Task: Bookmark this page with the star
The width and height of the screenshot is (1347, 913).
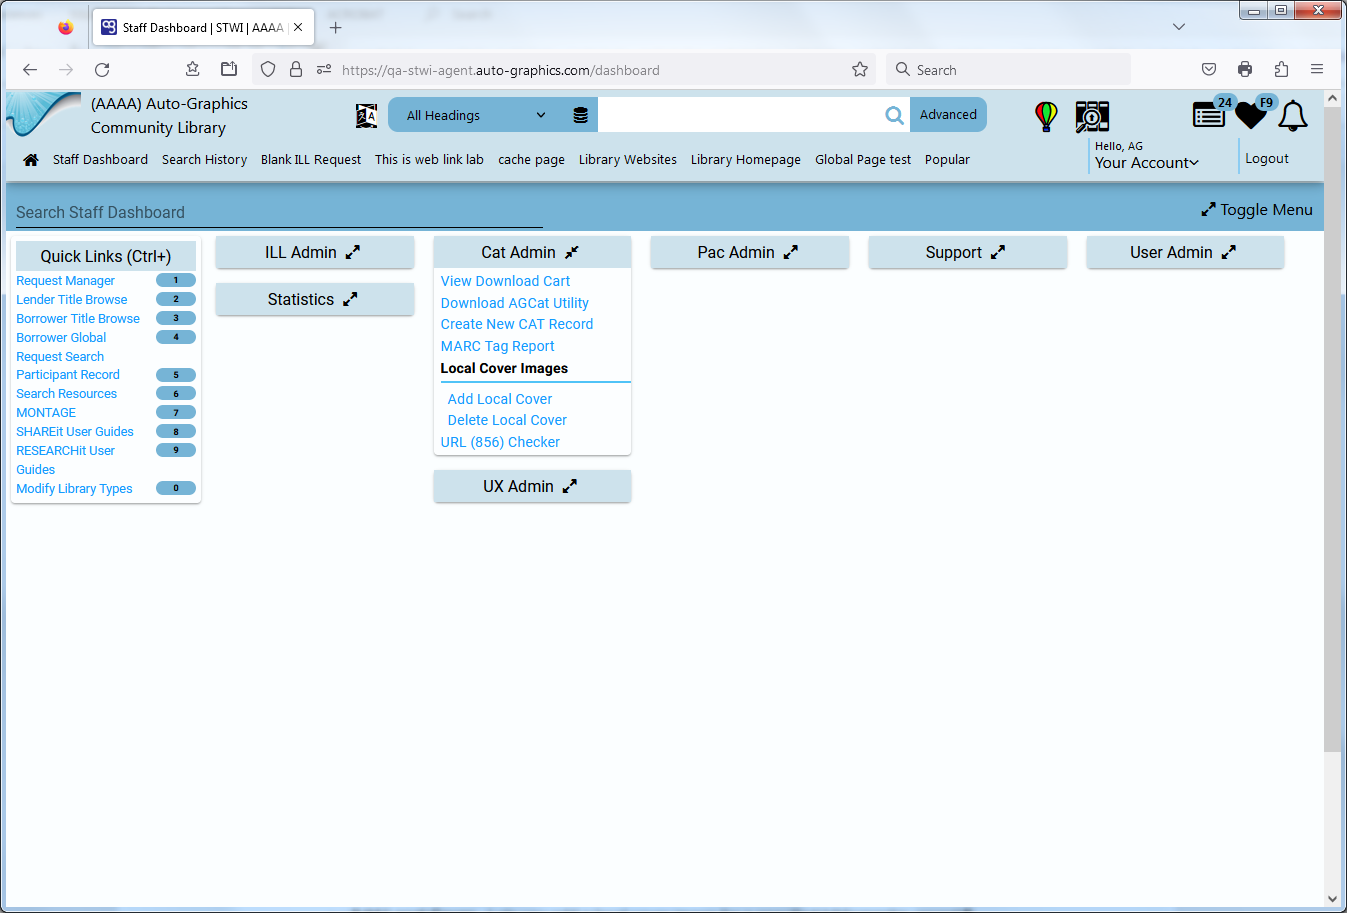Action: click(860, 70)
